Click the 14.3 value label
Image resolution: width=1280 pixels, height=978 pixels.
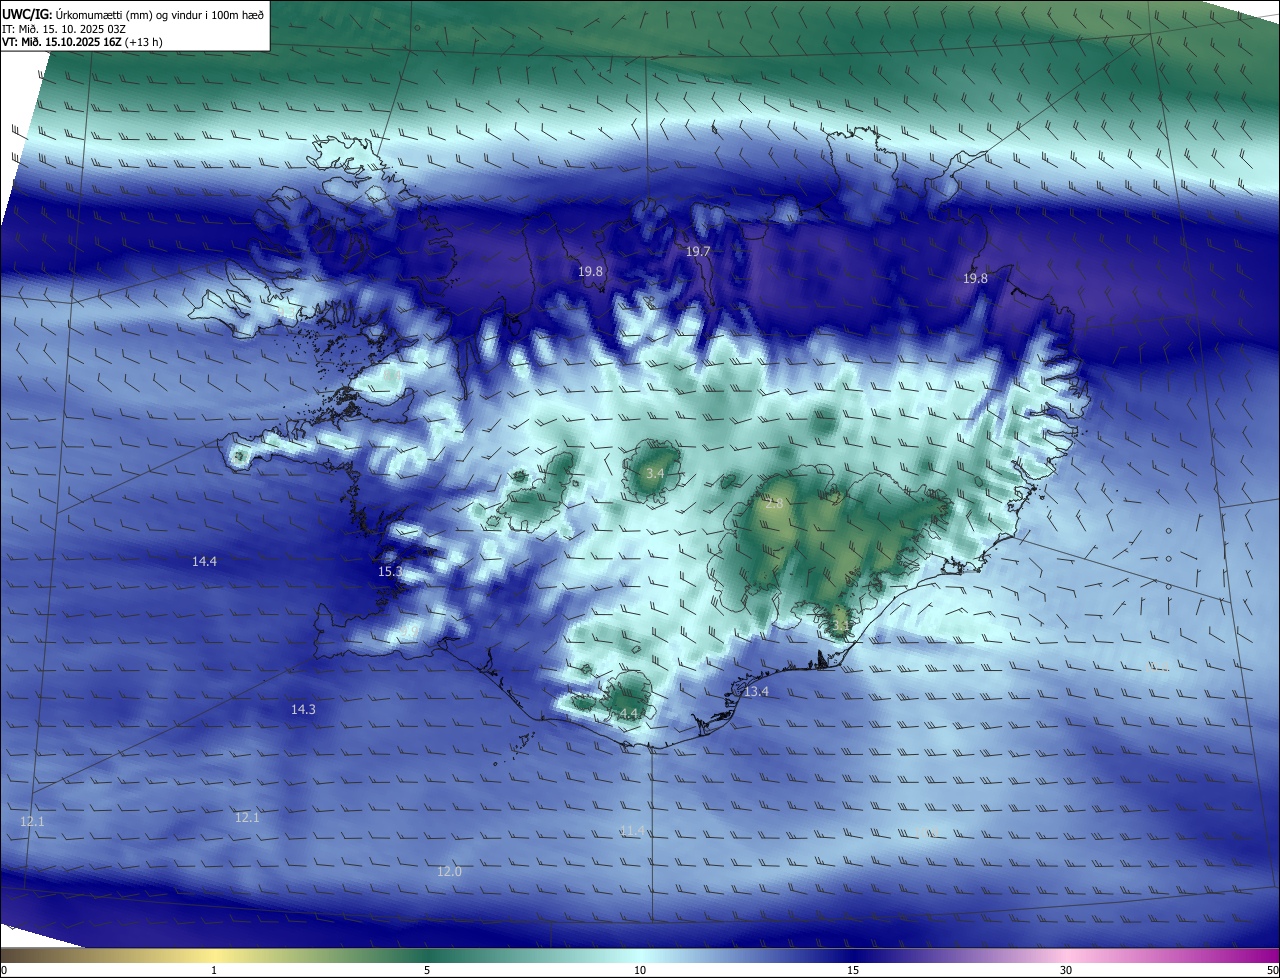click(x=303, y=709)
